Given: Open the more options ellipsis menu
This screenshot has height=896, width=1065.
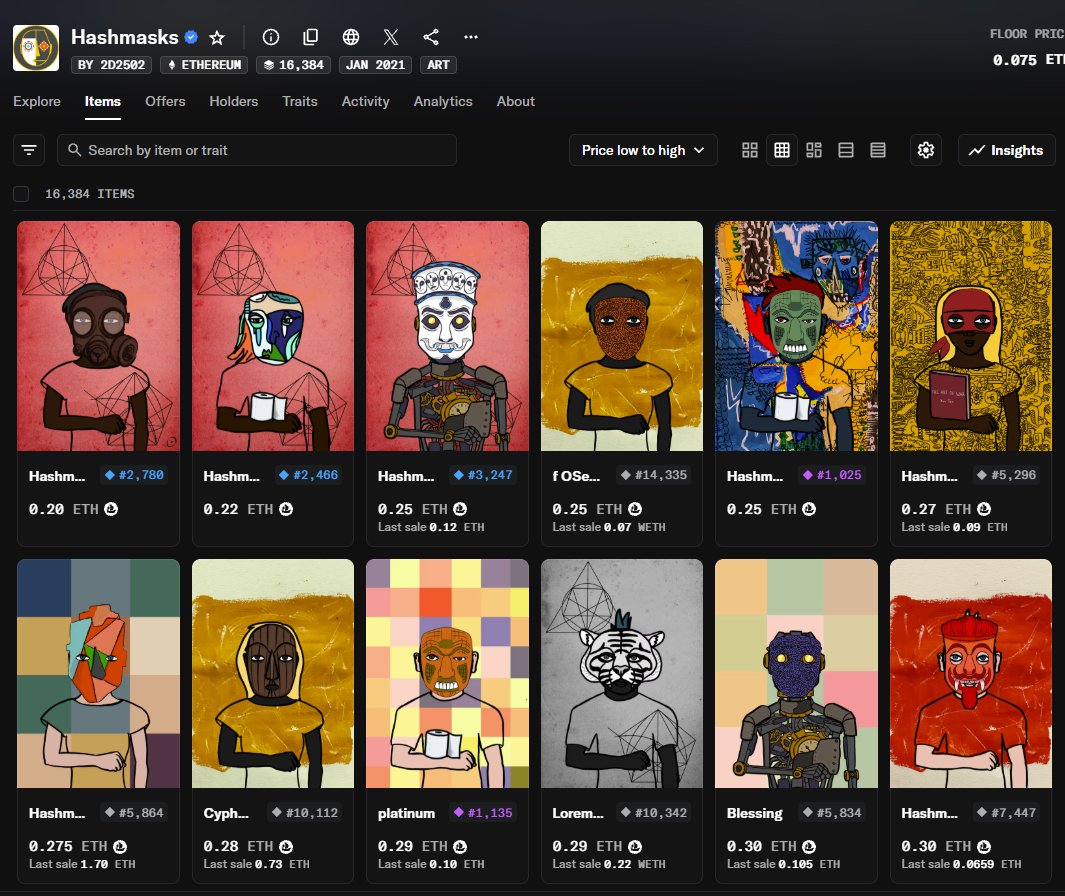Looking at the screenshot, I should click(471, 37).
